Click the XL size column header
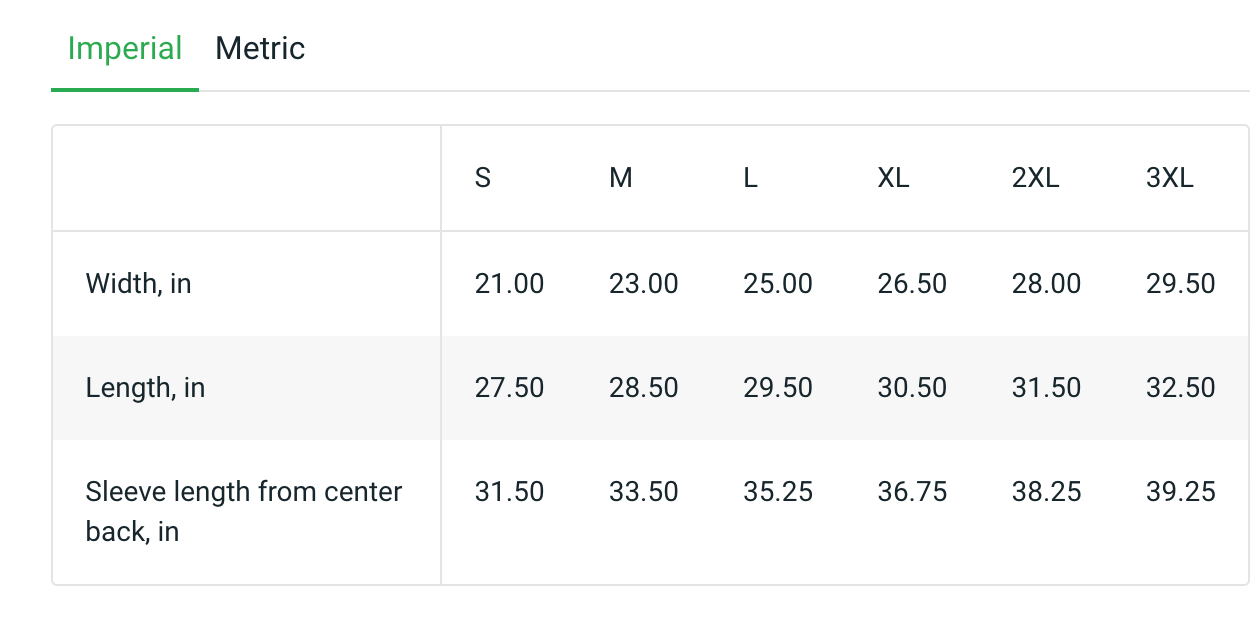The image size is (1260, 633). point(893,179)
